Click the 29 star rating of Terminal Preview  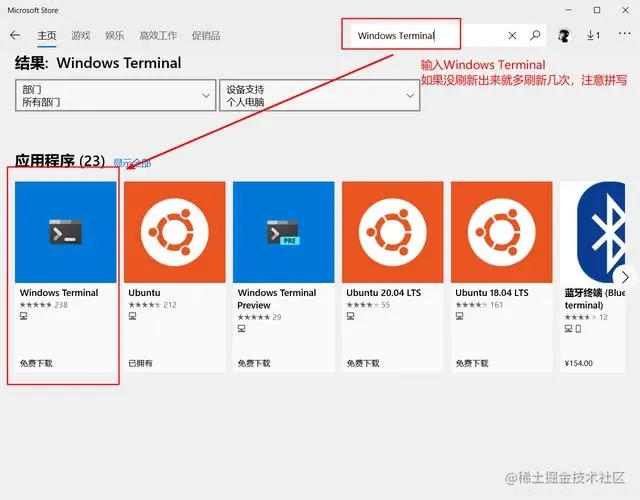[259, 317]
